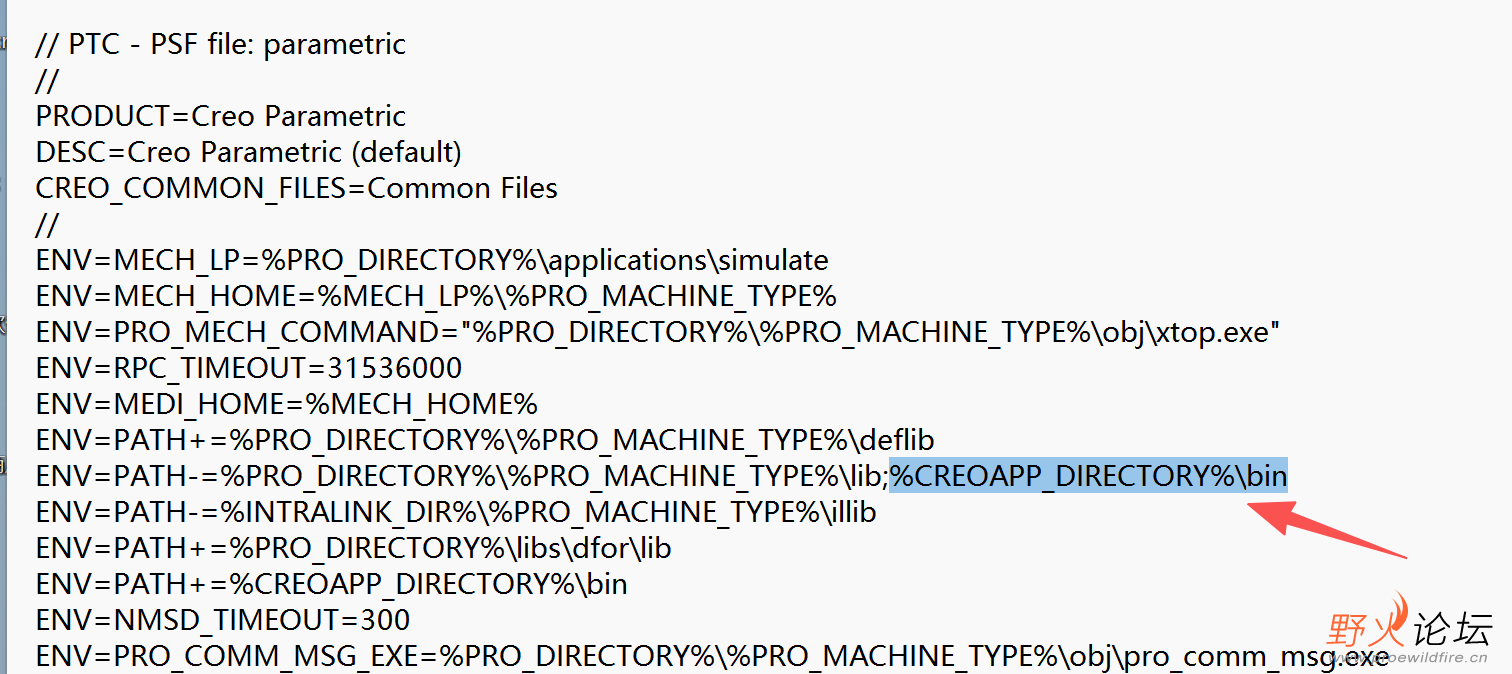Click the unhighlighted line 'ENV=PATH+=%CREOAPP_DIRECTORY%\bin'
The width and height of the screenshot is (1512, 674).
331,584
